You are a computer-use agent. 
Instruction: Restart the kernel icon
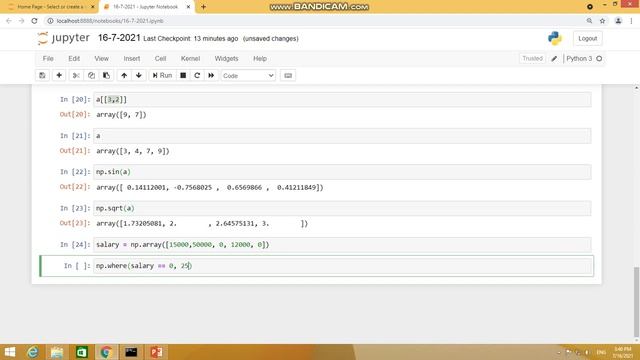click(x=197, y=76)
